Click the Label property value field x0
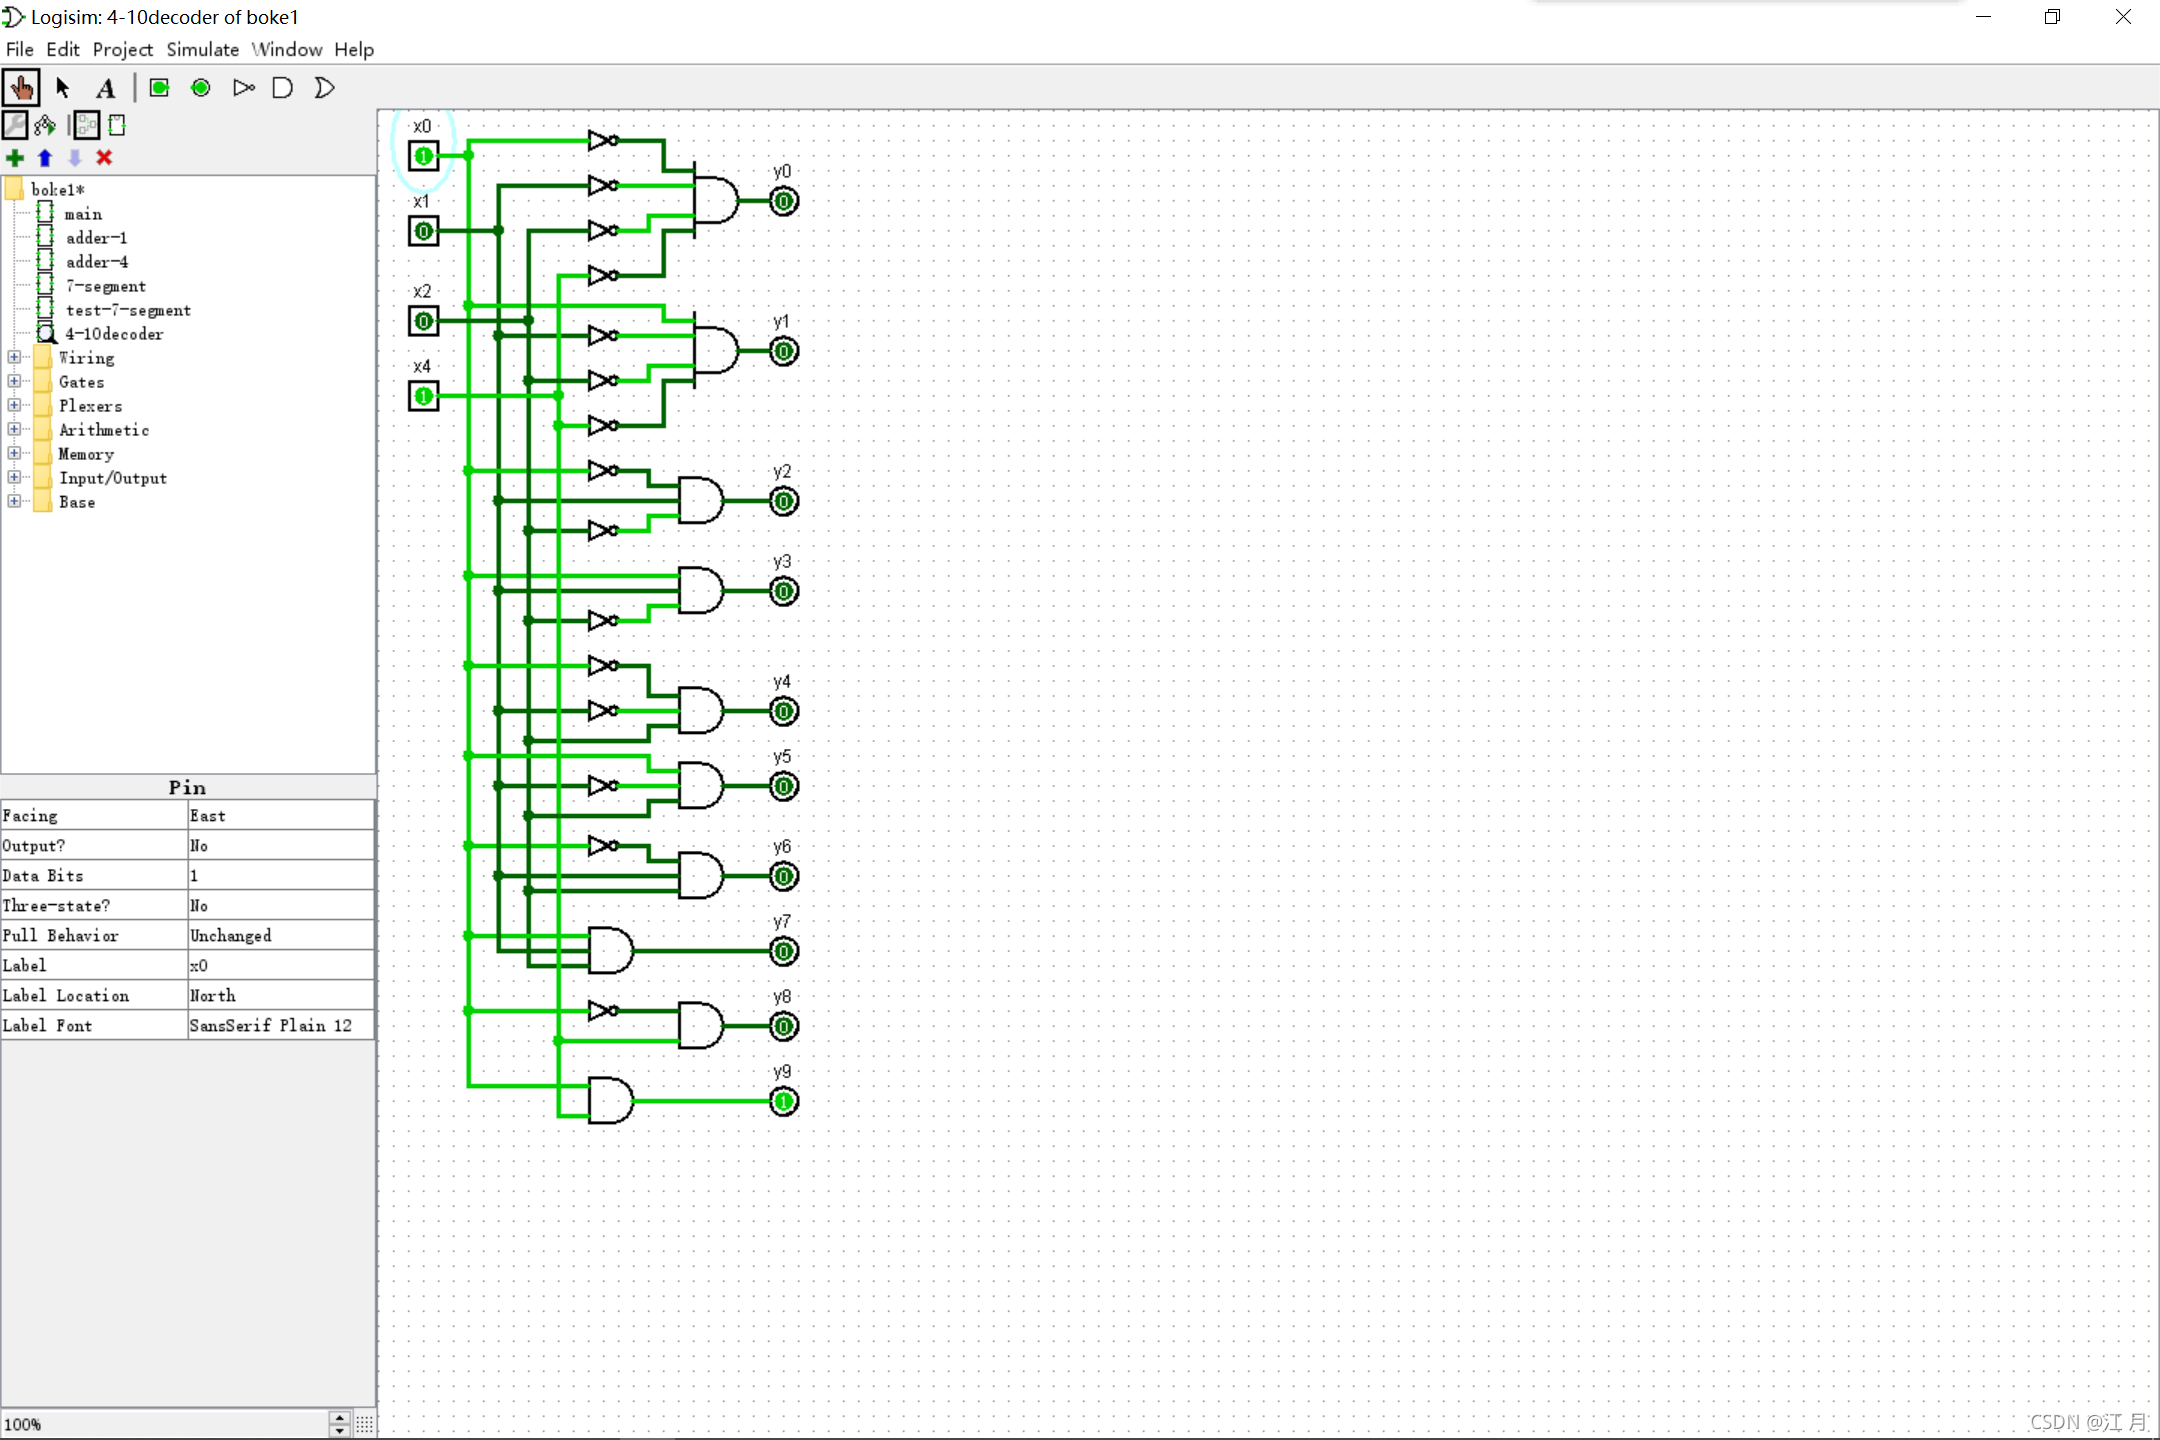This screenshot has width=2160, height=1440. (x=280, y=966)
